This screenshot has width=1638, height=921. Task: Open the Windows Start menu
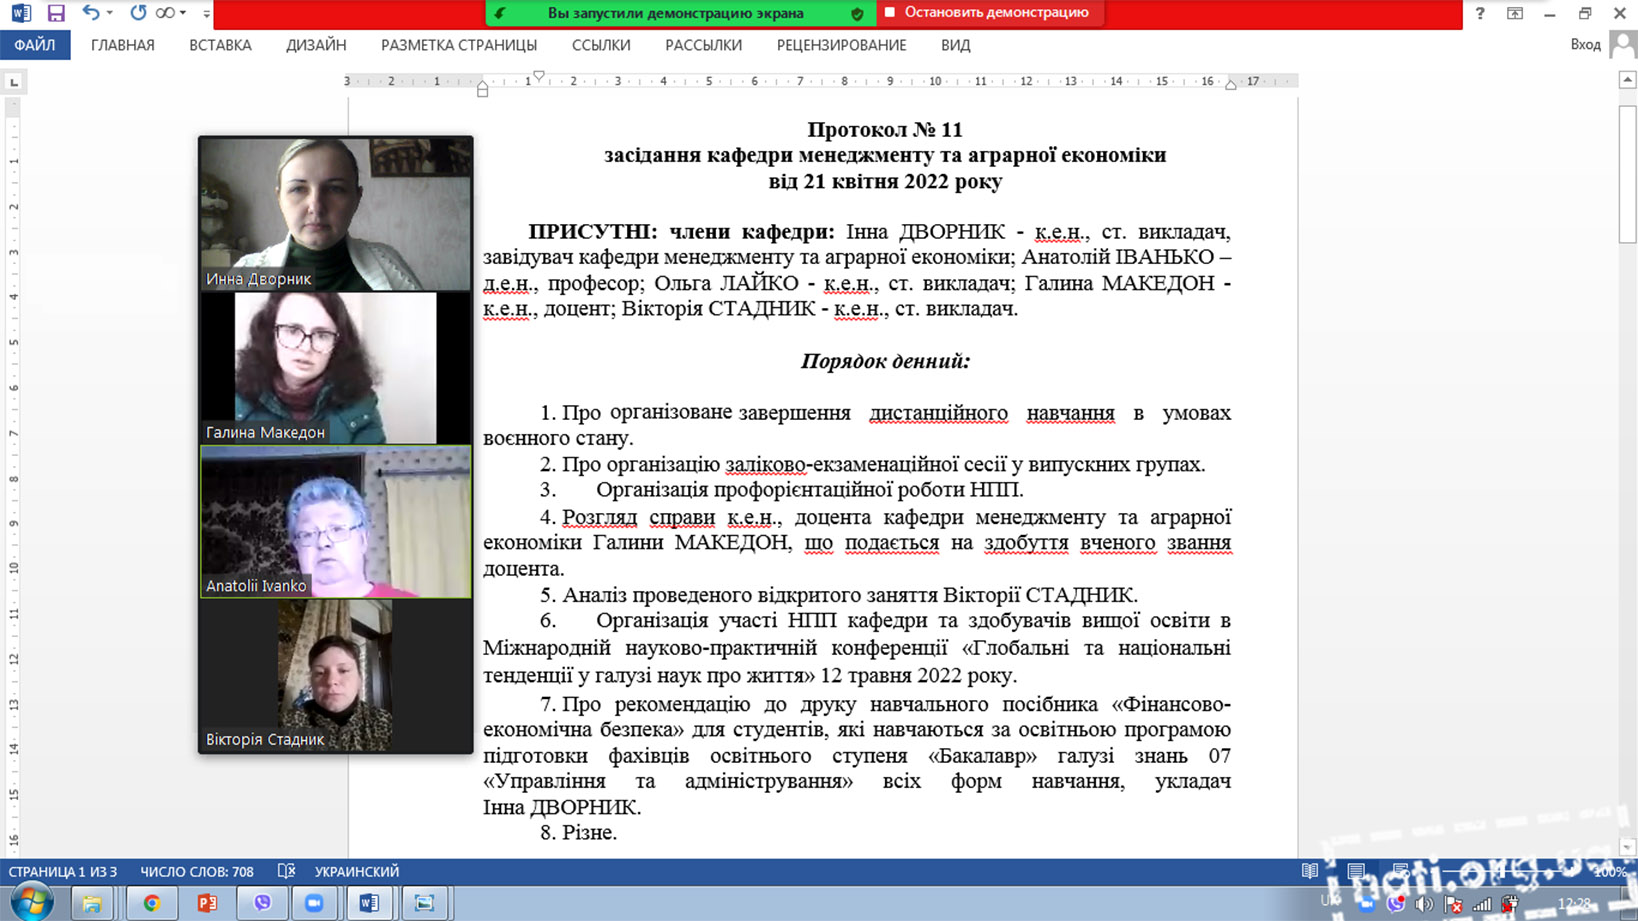click(x=31, y=902)
